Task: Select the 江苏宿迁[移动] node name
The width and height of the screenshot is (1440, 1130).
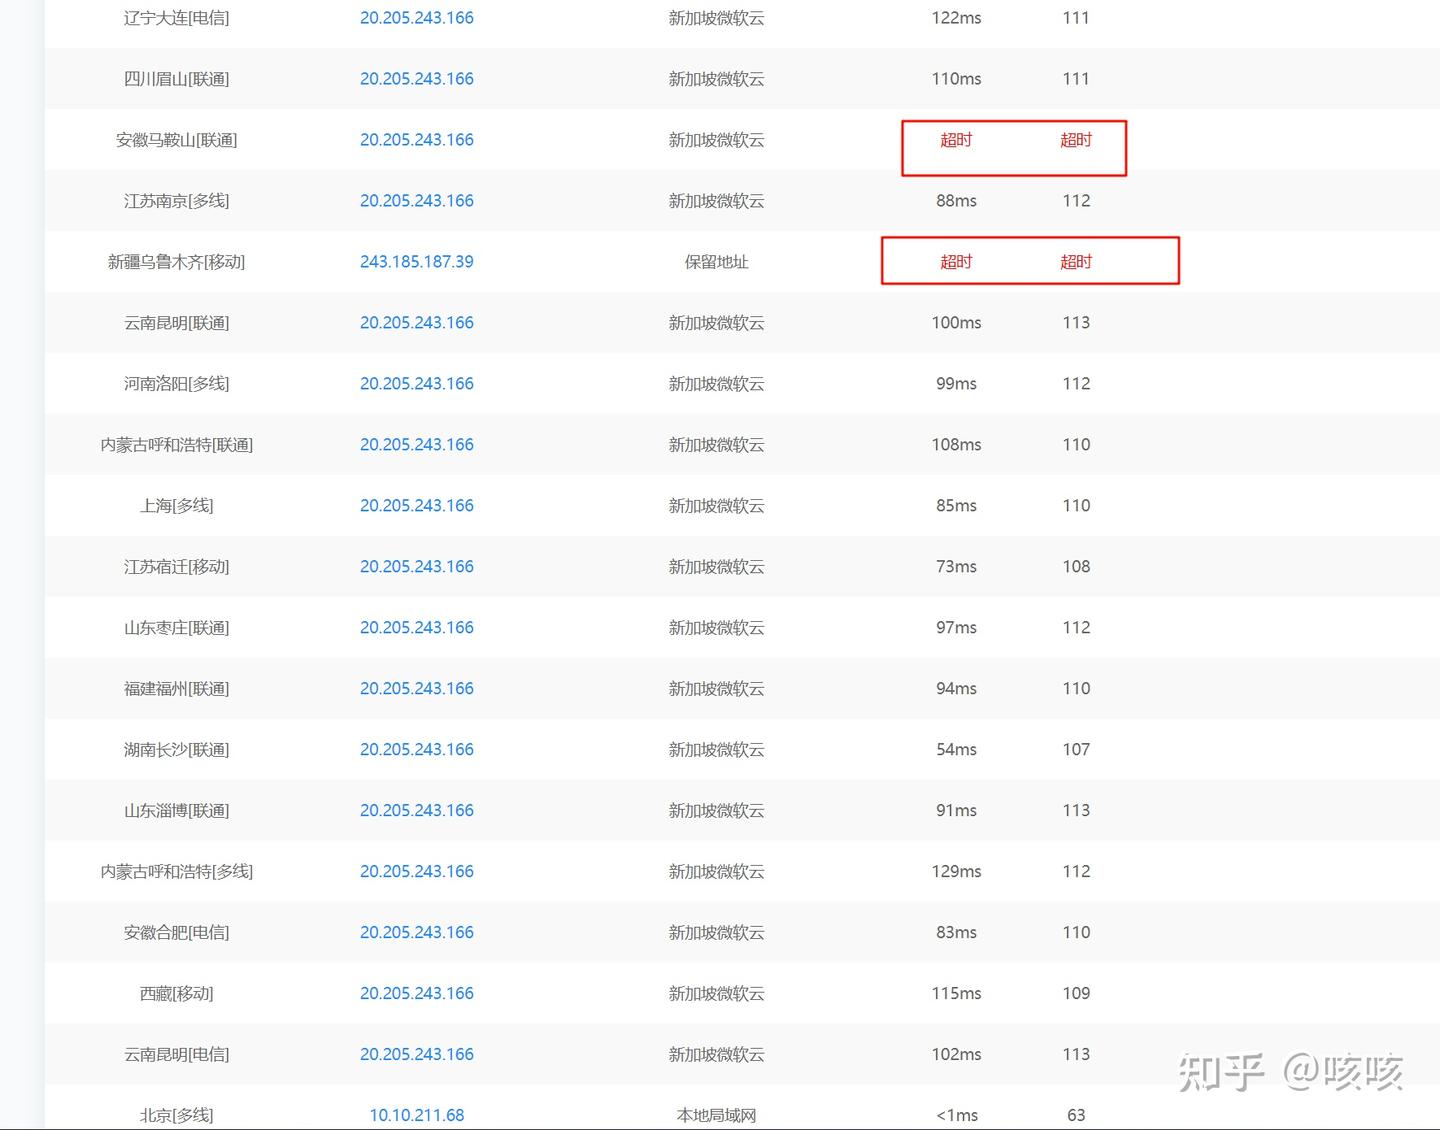Action: tap(177, 567)
